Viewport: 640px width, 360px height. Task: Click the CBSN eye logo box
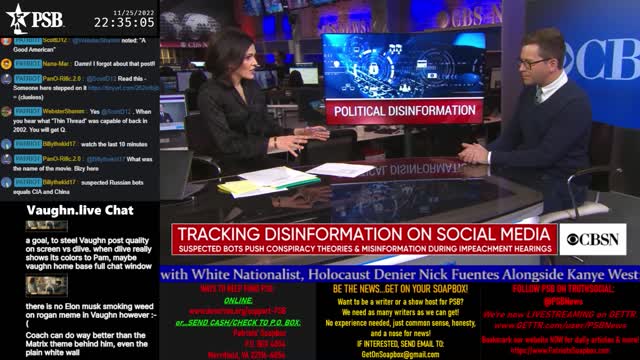tap(593, 239)
